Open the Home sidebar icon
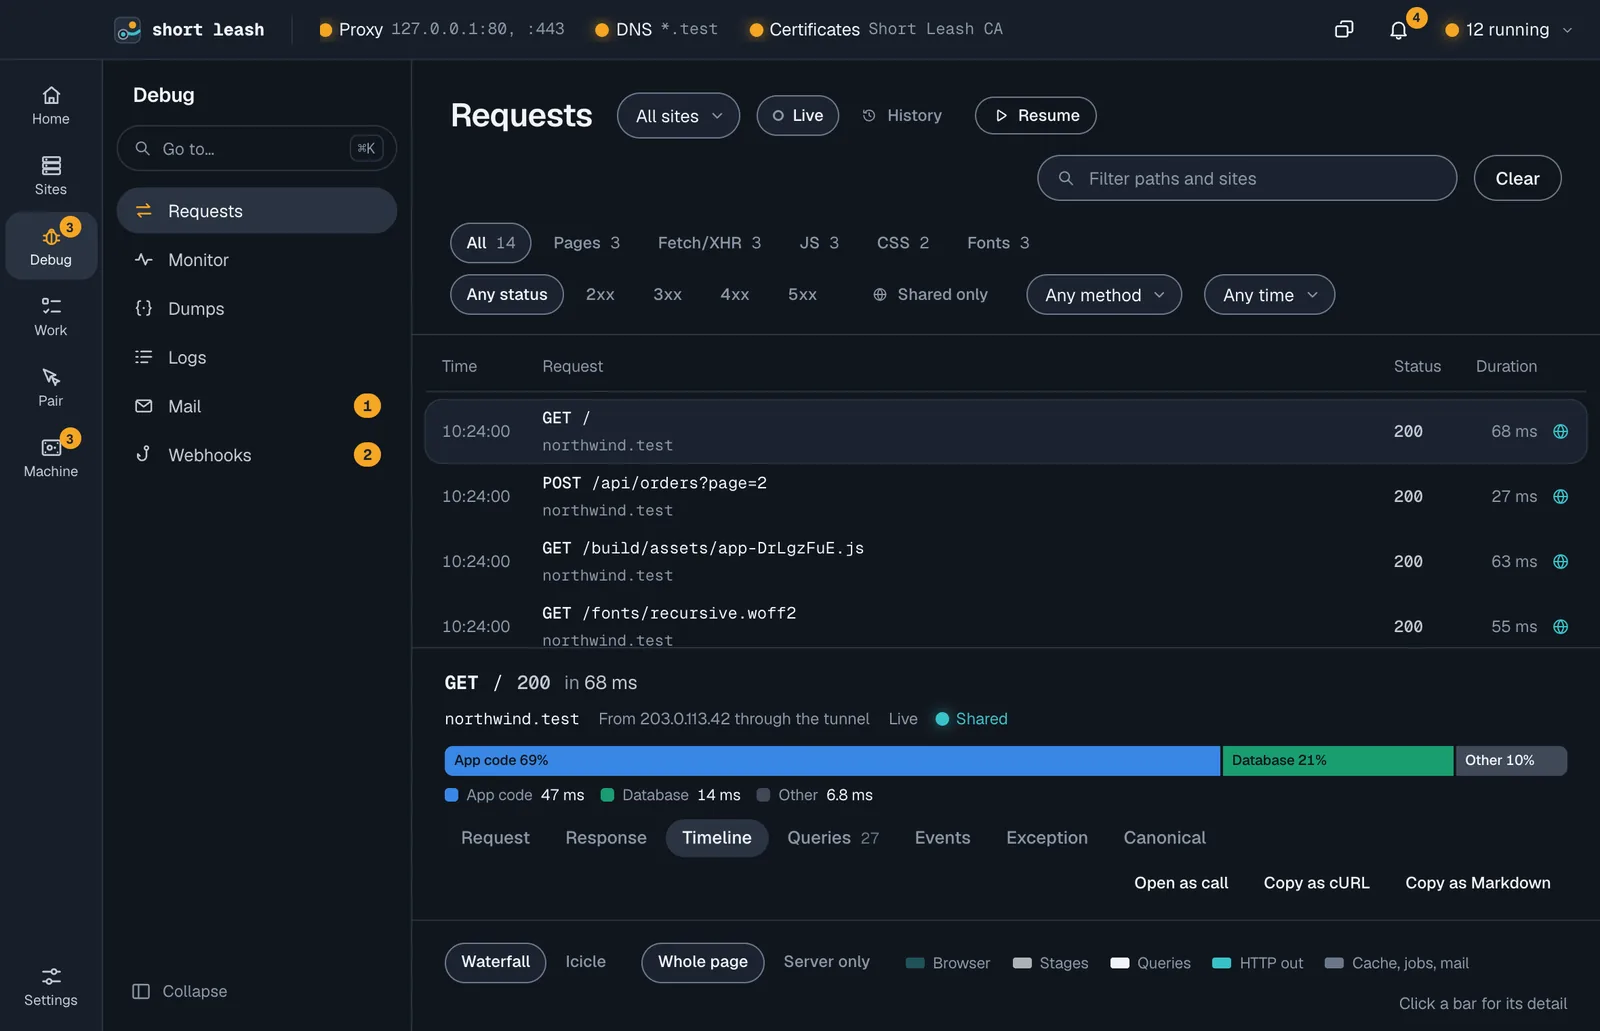Viewport: 1600px width, 1031px height. coord(51,96)
